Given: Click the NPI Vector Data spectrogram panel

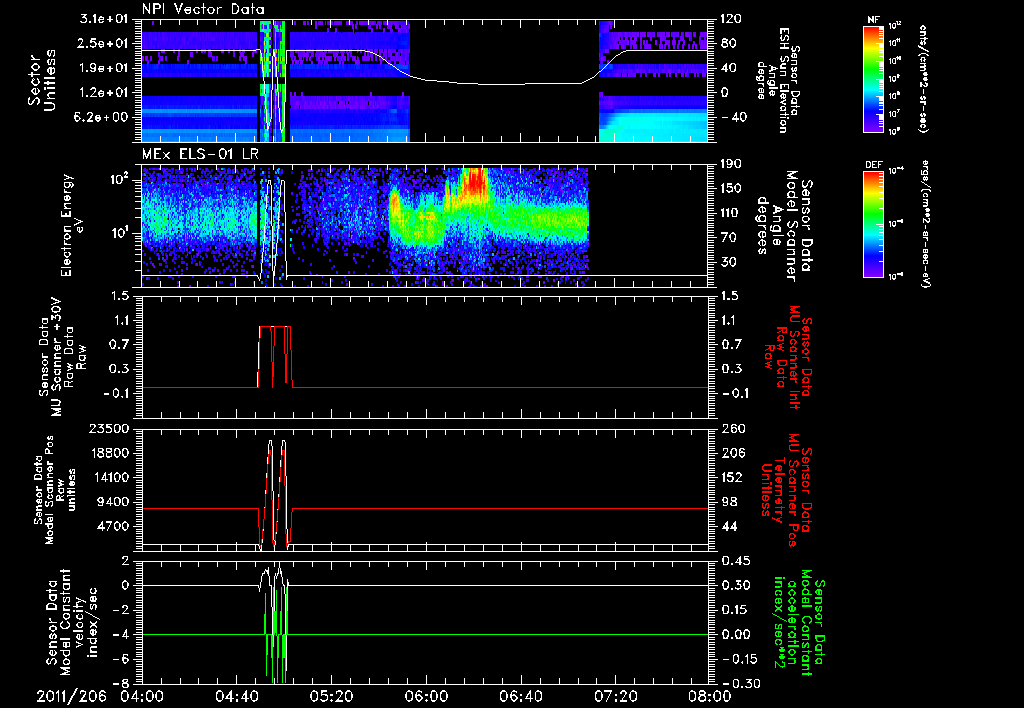Looking at the screenshot, I should pos(424,81).
